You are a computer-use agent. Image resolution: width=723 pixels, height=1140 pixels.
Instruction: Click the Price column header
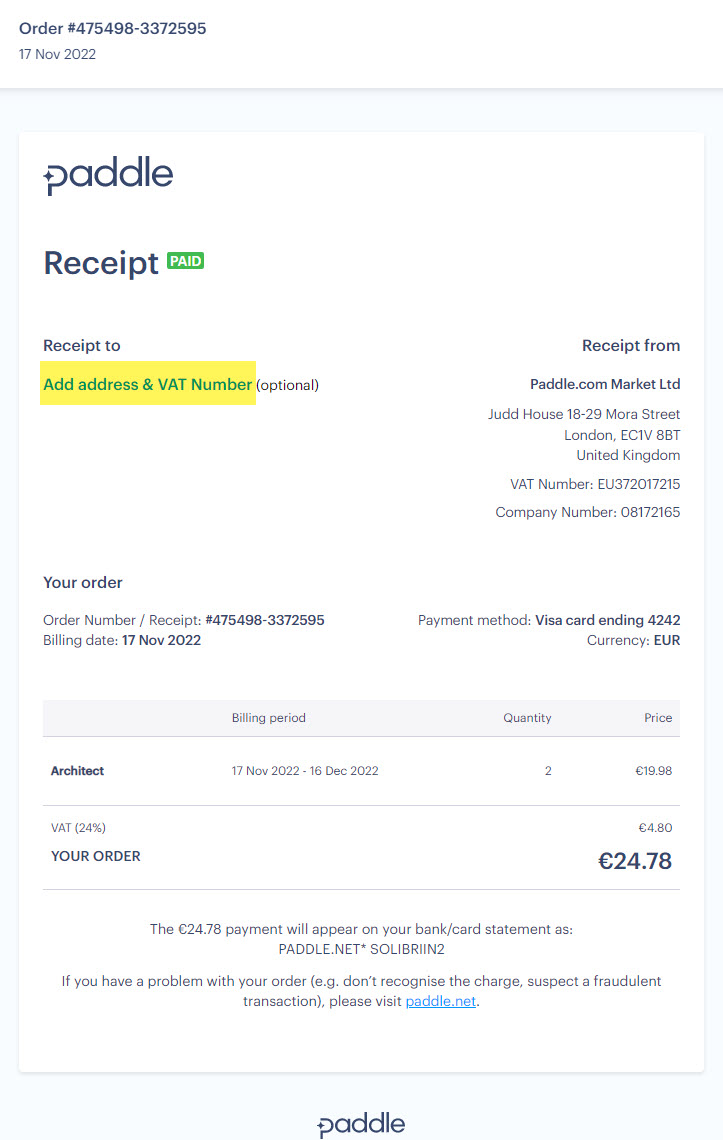(x=658, y=718)
